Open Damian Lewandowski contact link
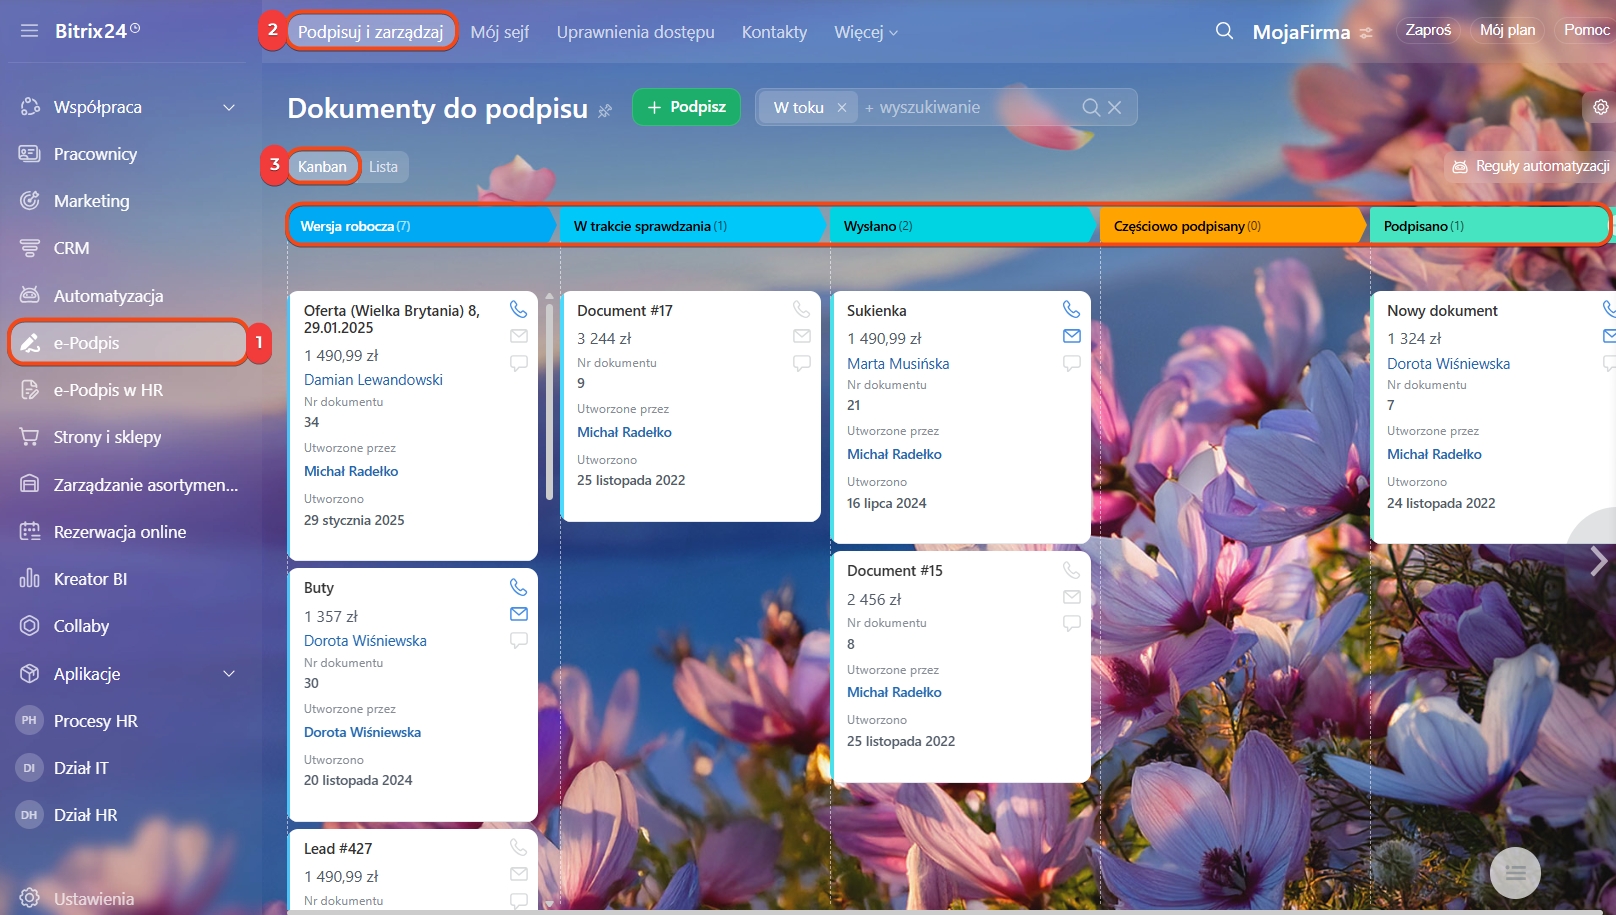Viewport: 1616px width, 915px height. point(373,380)
